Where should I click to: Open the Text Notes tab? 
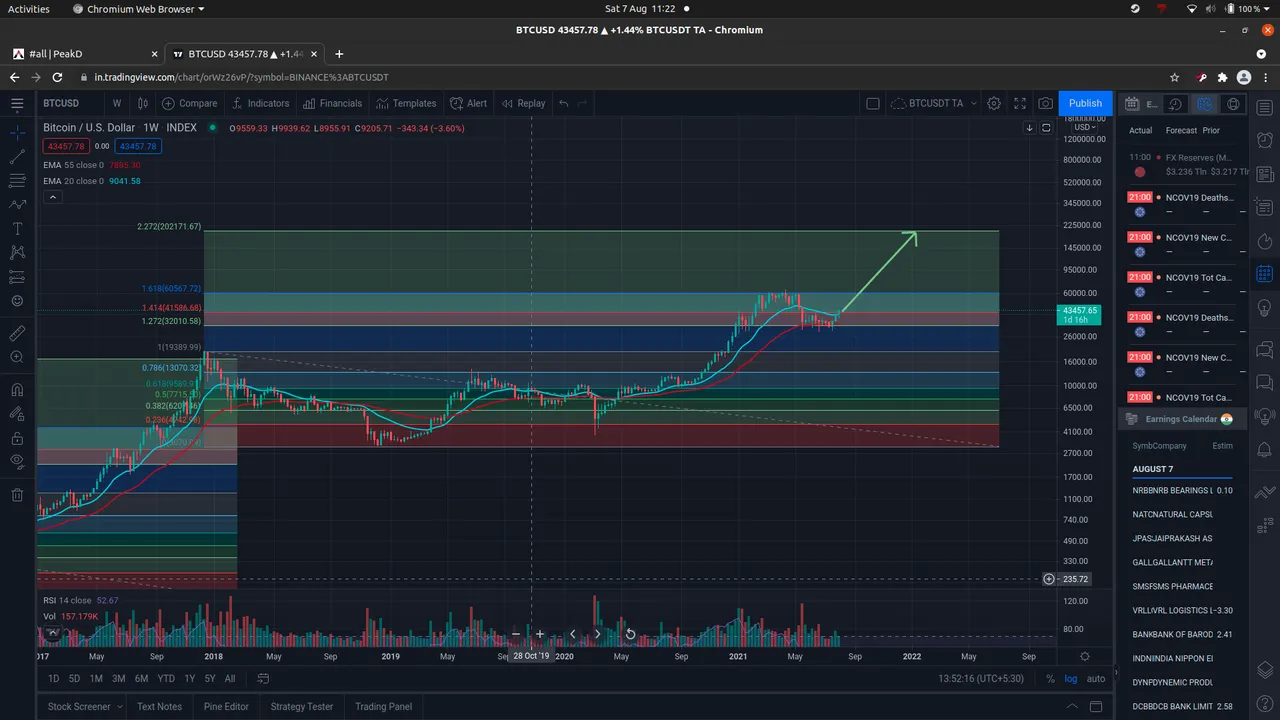coord(159,706)
